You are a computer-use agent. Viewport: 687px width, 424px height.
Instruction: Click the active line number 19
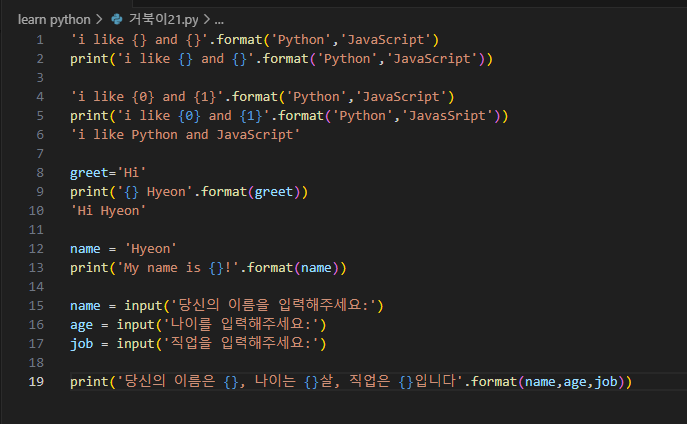(x=36, y=382)
